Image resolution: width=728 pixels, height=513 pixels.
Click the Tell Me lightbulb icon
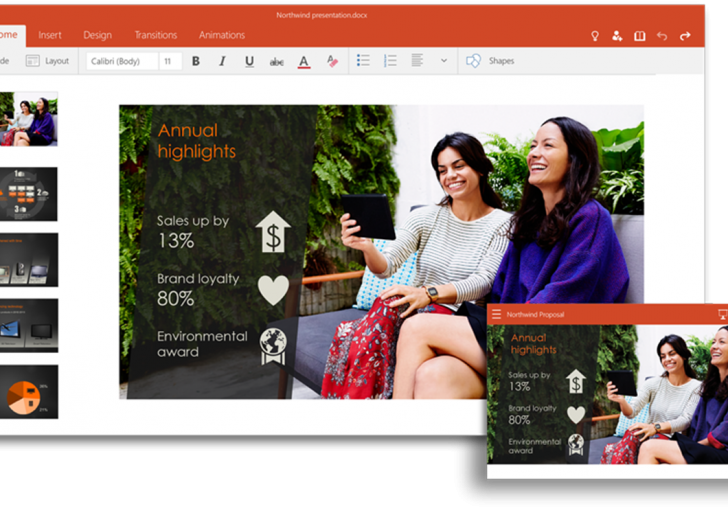click(595, 36)
